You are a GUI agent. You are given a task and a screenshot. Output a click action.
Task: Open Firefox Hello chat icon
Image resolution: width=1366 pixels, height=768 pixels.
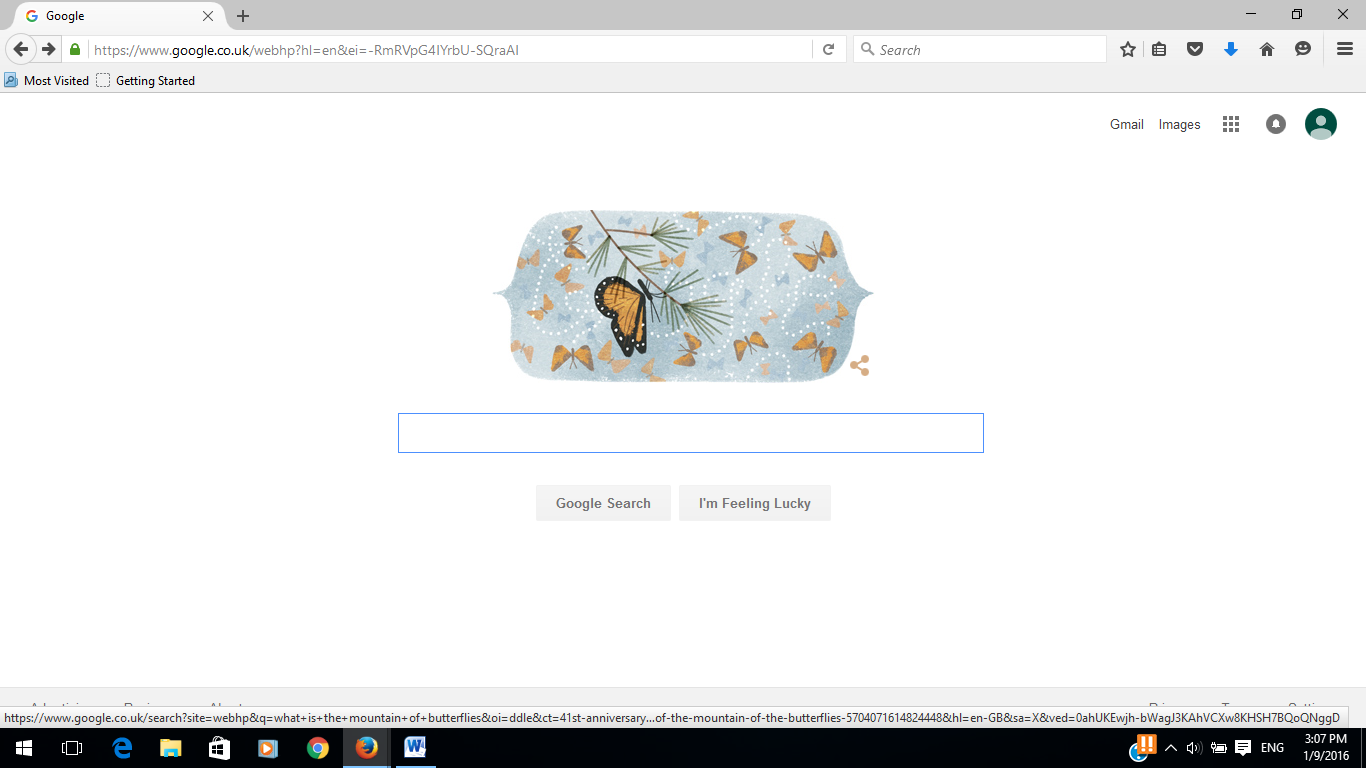pos(1303,49)
